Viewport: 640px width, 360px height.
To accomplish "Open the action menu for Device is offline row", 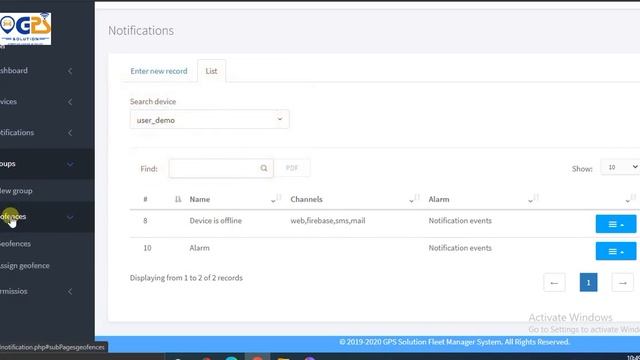I will coord(616,224).
